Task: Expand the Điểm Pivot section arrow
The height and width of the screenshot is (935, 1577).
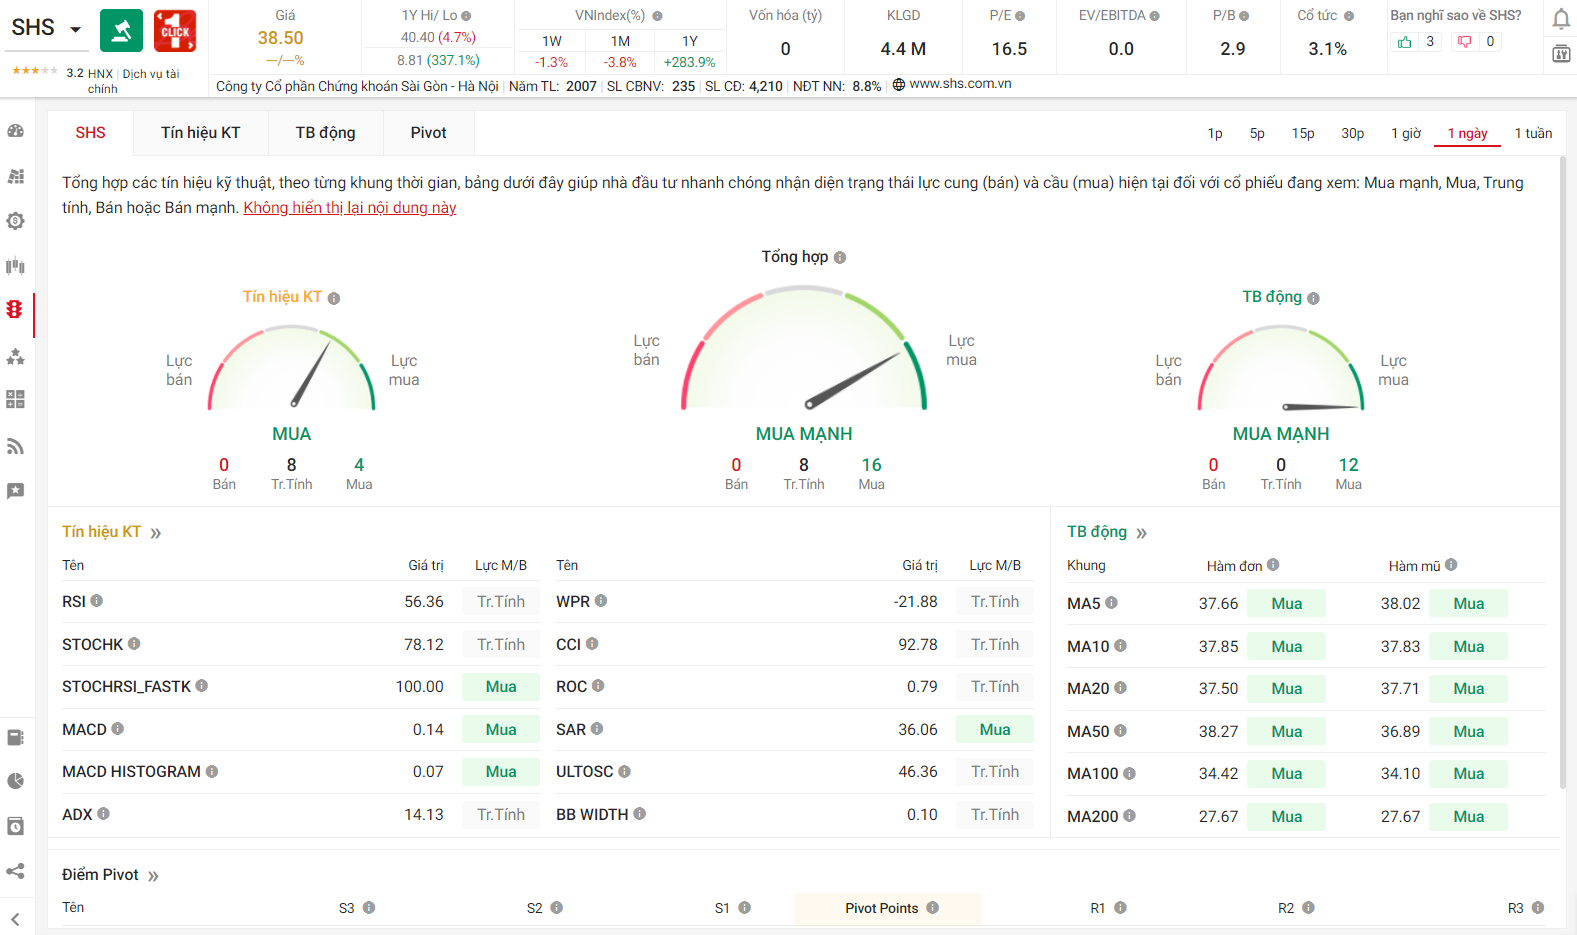Action: (x=153, y=876)
